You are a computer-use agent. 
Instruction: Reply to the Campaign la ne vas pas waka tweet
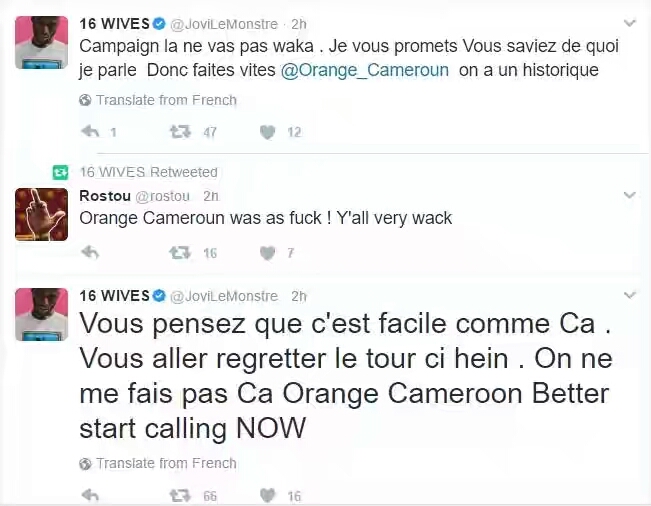[x=90, y=131]
